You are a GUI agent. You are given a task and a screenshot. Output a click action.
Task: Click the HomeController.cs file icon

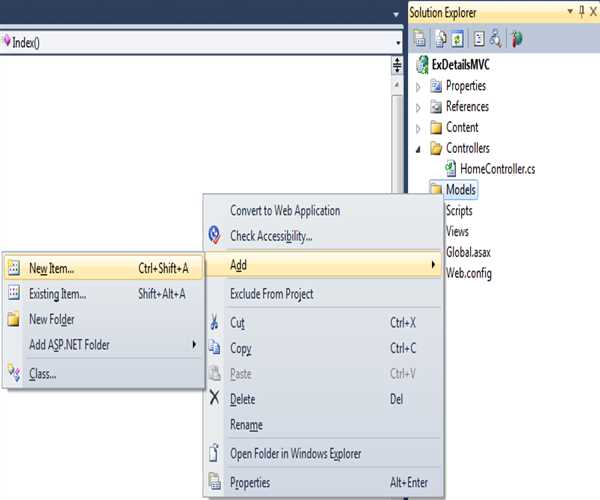[450, 169]
